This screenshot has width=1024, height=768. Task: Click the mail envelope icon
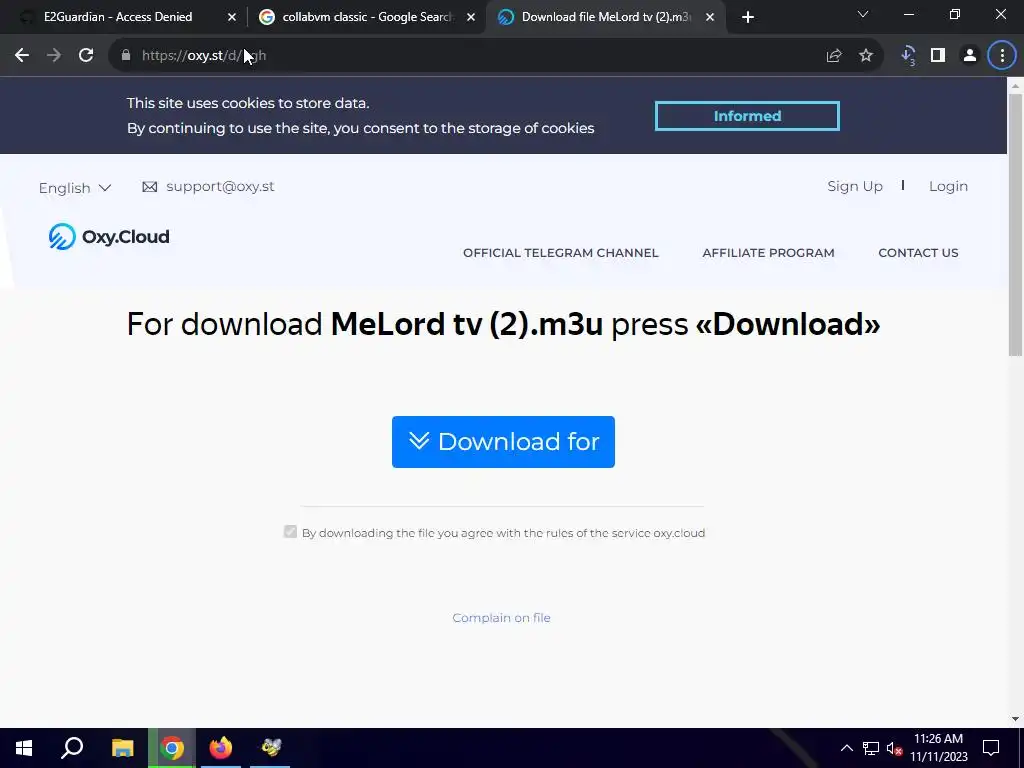tap(150, 187)
